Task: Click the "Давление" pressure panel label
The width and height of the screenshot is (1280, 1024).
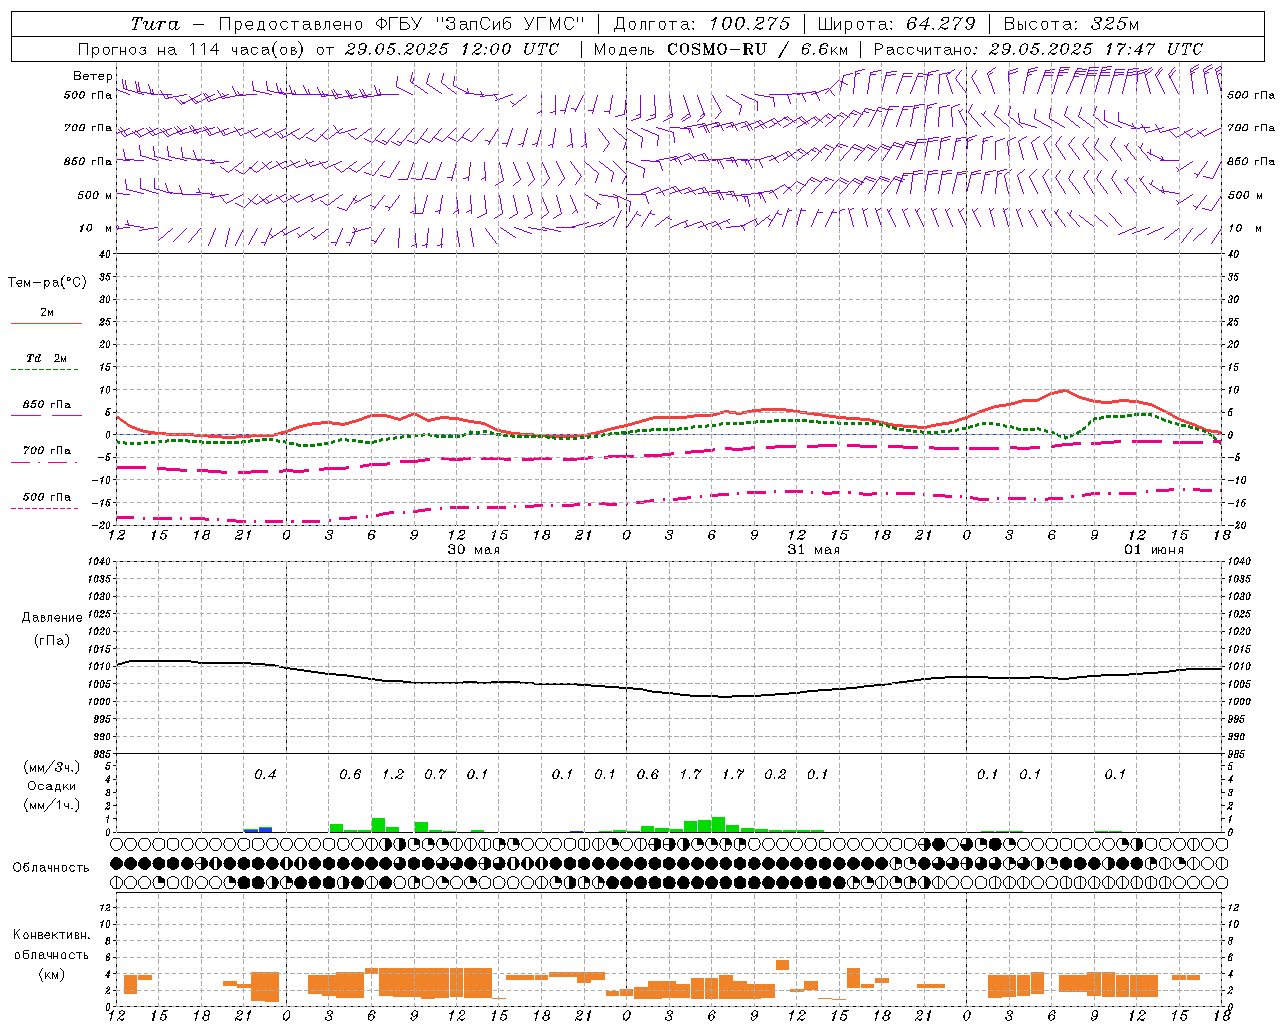Action: tap(52, 618)
